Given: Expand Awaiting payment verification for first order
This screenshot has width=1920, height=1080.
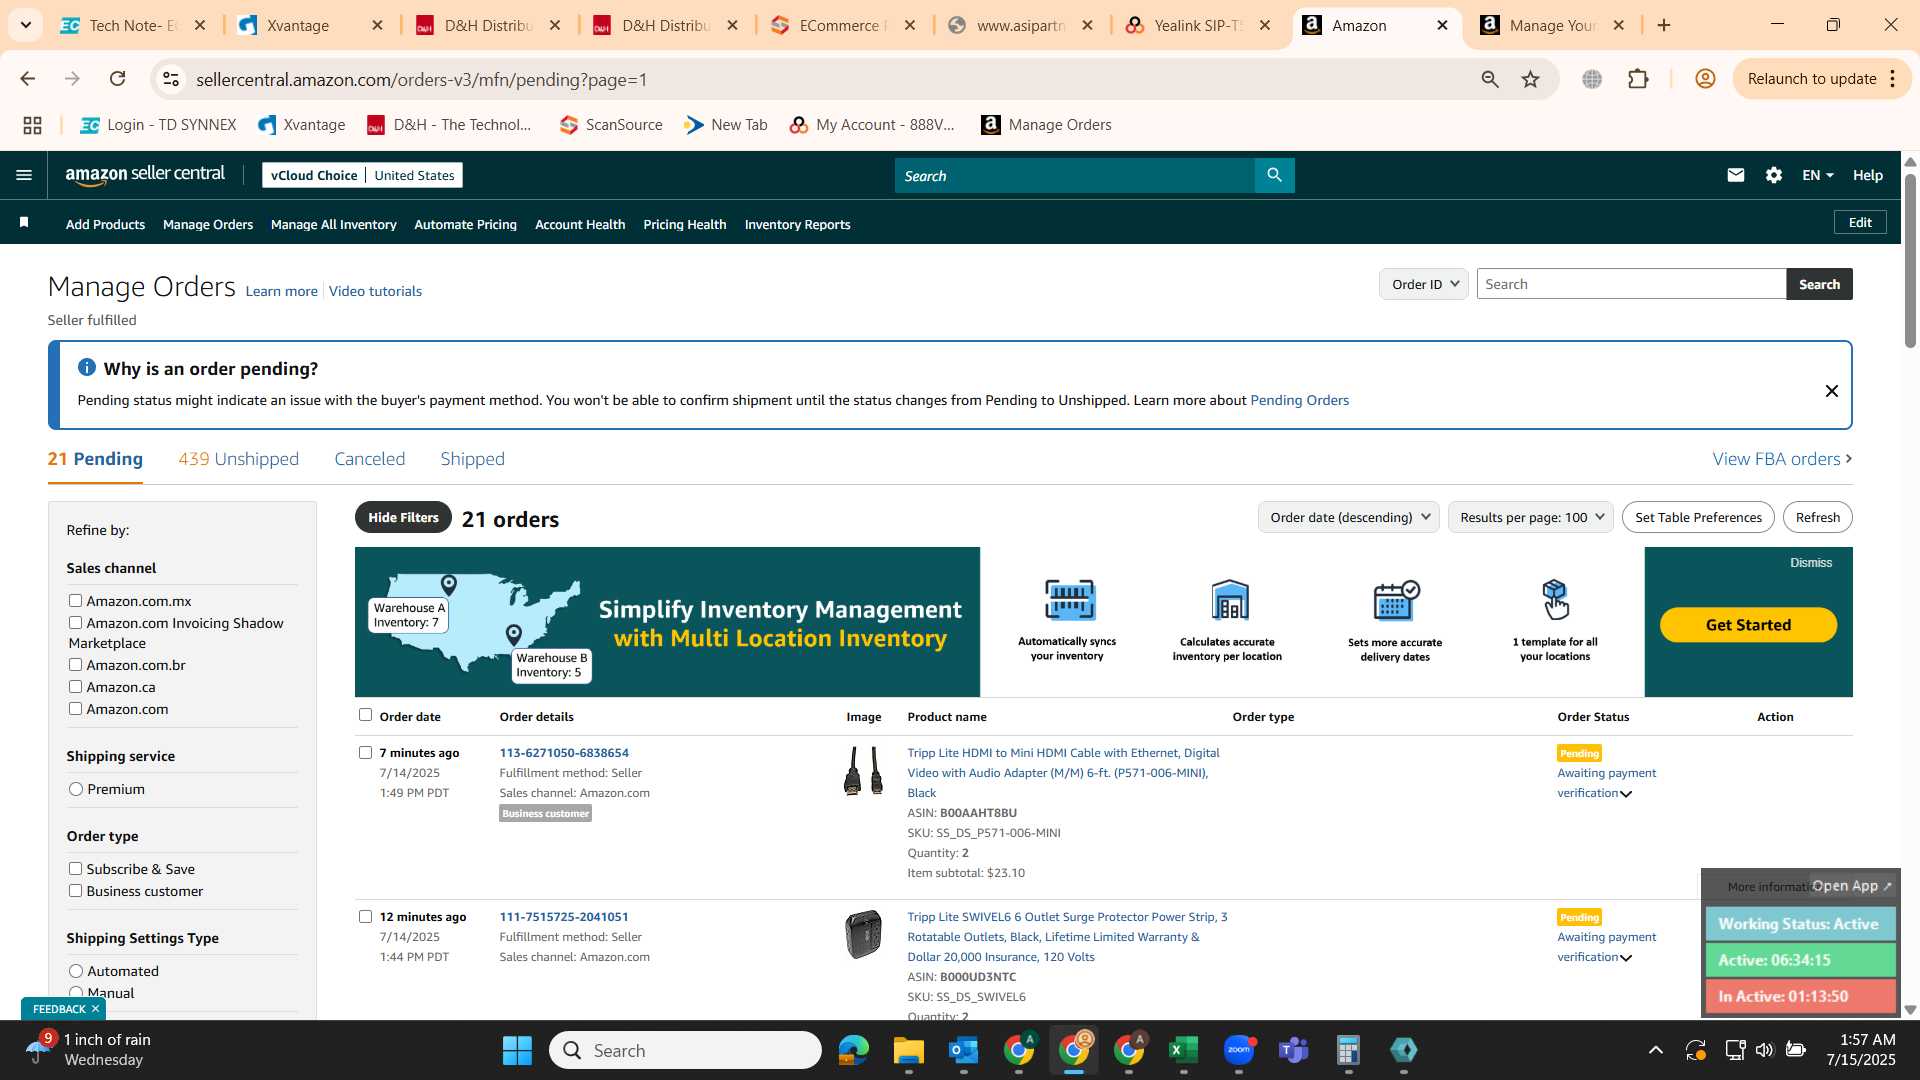Looking at the screenshot, I should (x=1626, y=794).
